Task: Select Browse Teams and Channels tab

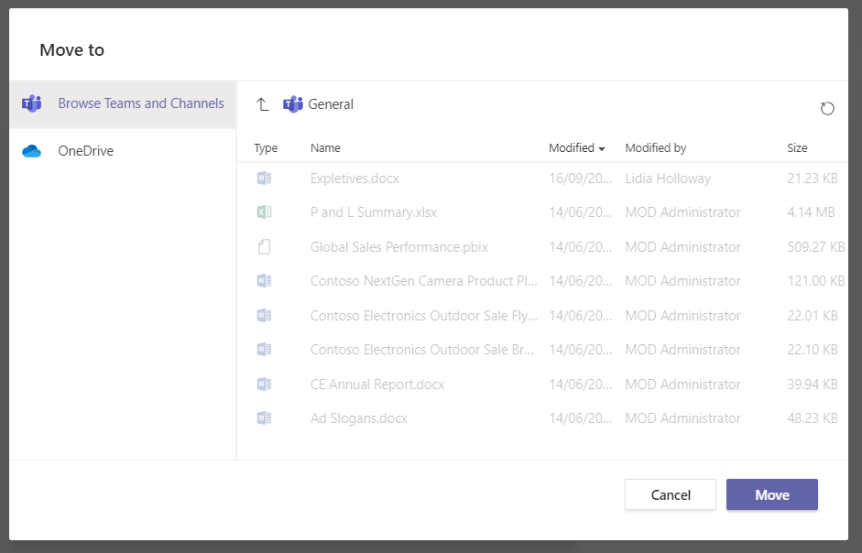Action: [140, 103]
